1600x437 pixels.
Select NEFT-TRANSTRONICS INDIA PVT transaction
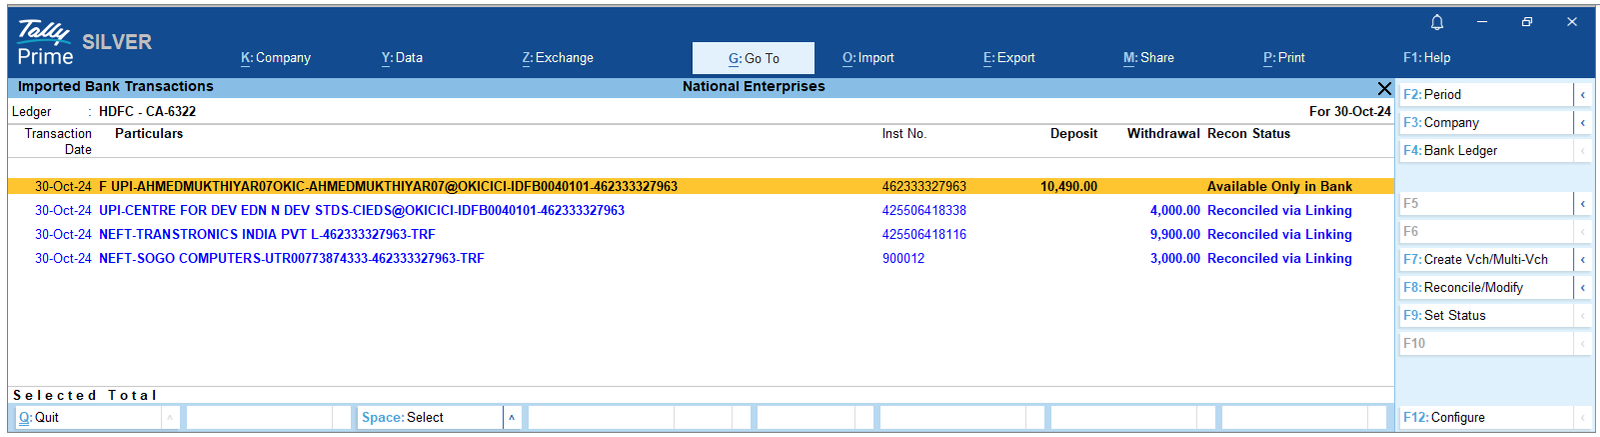point(700,234)
